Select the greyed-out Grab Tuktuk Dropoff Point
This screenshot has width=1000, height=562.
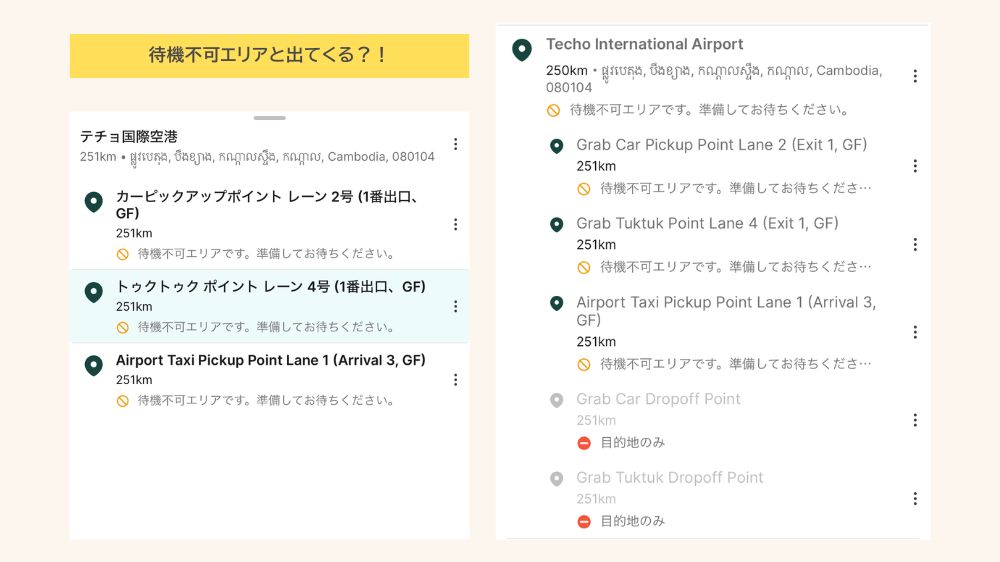pyautogui.click(x=670, y=478)
